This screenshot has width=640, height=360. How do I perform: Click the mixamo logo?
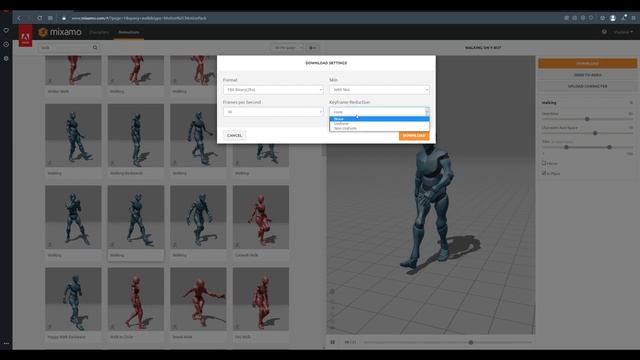tap(60, 32)
